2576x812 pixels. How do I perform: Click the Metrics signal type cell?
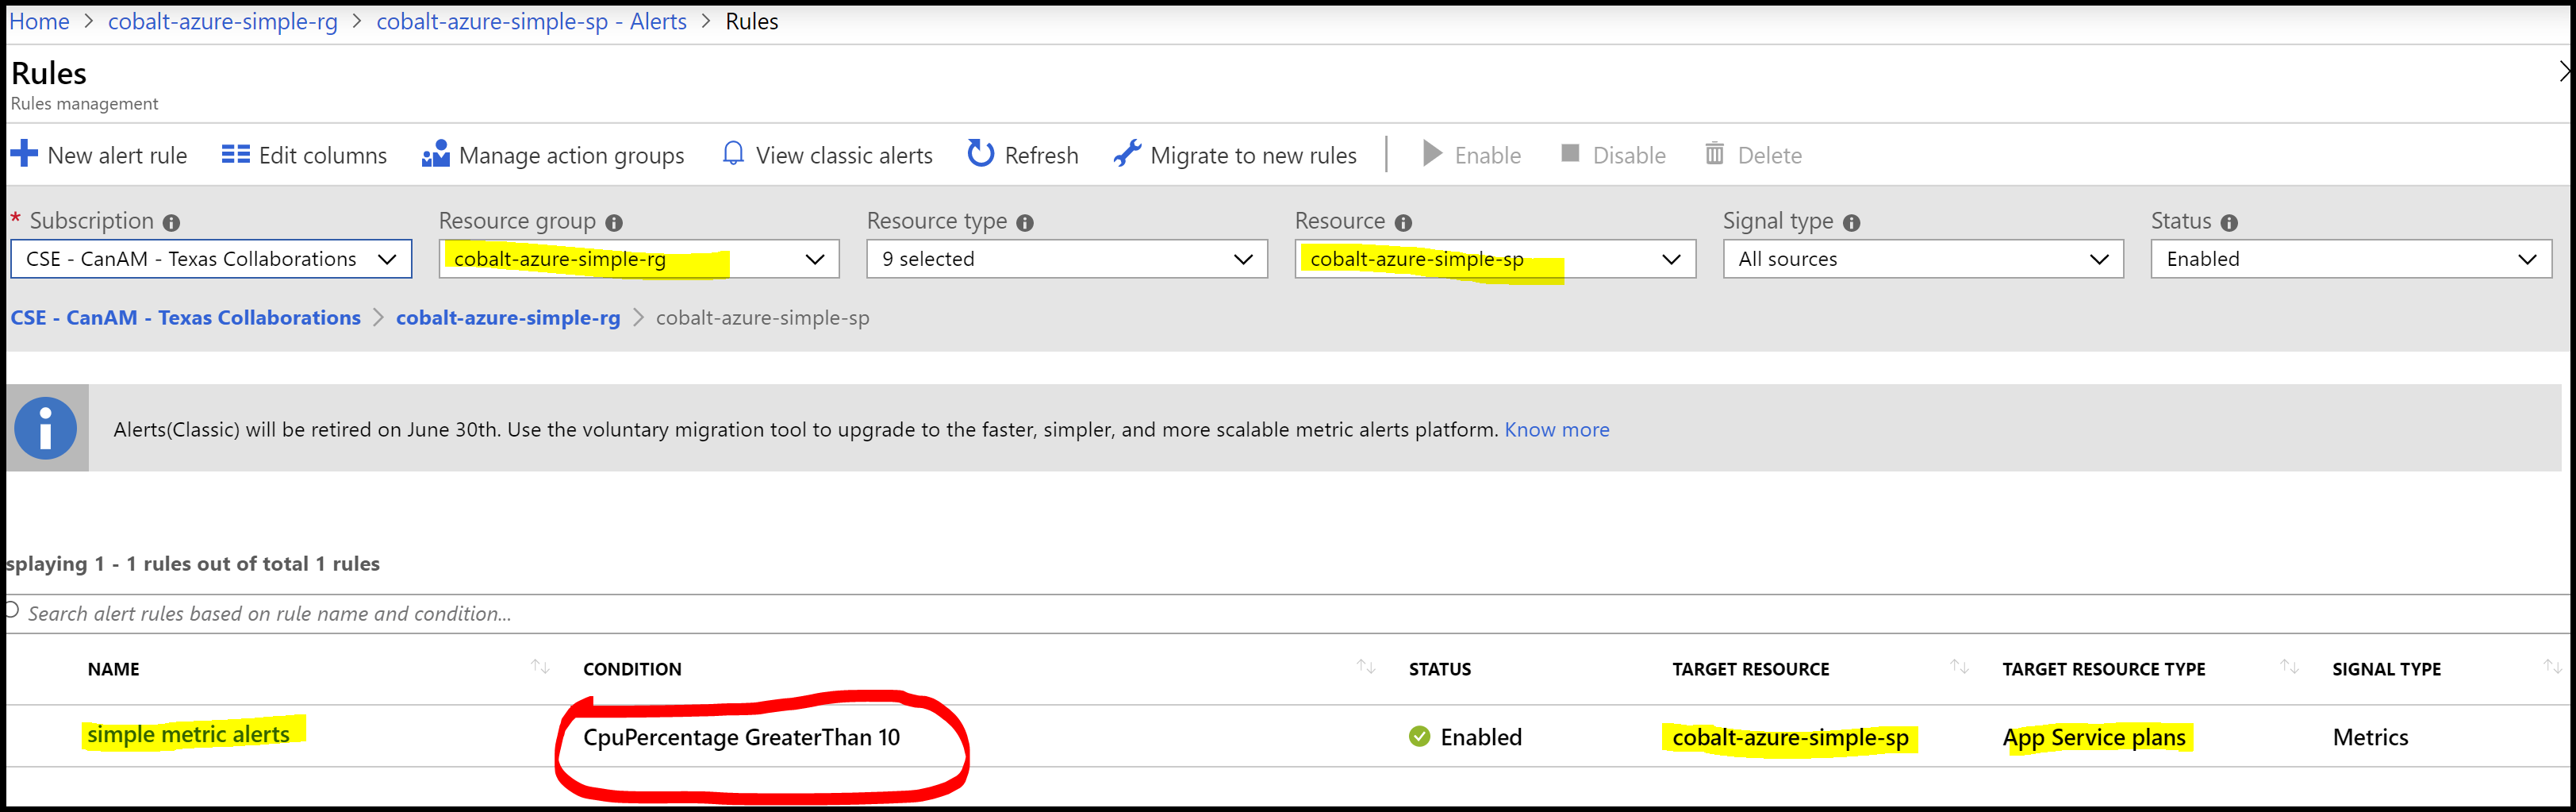pyautogui.click(x=2370, y=737)
